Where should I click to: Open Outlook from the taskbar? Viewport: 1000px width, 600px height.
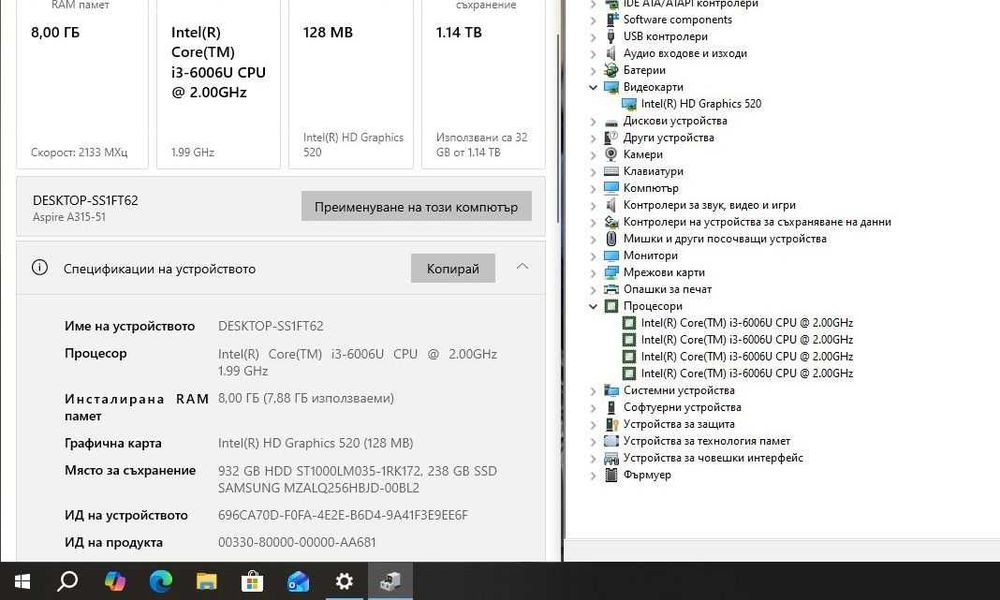(298, 581)
